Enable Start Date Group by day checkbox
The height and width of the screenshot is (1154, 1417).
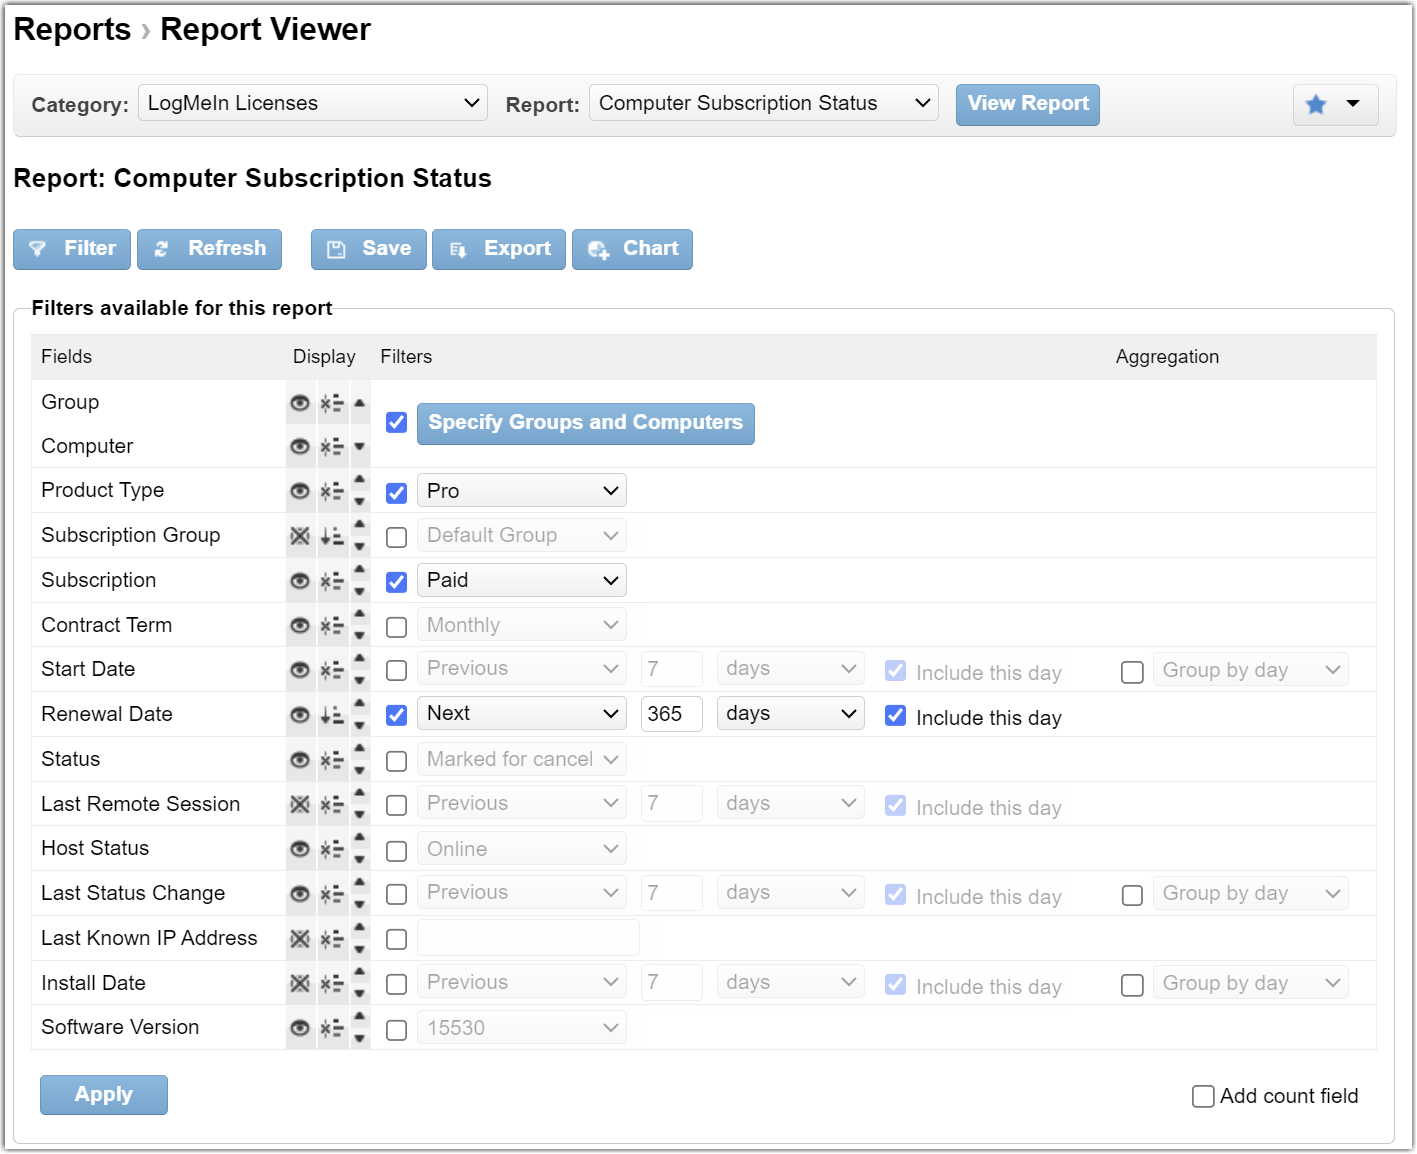(1132, 672)
